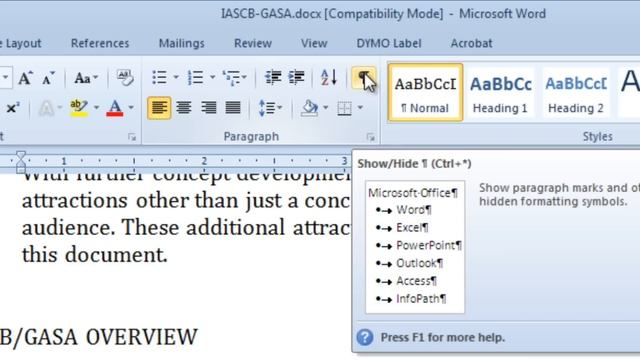Open the numbering library dropdown arrow
Viewport: 640px width, 360px height.
(212, 78)
